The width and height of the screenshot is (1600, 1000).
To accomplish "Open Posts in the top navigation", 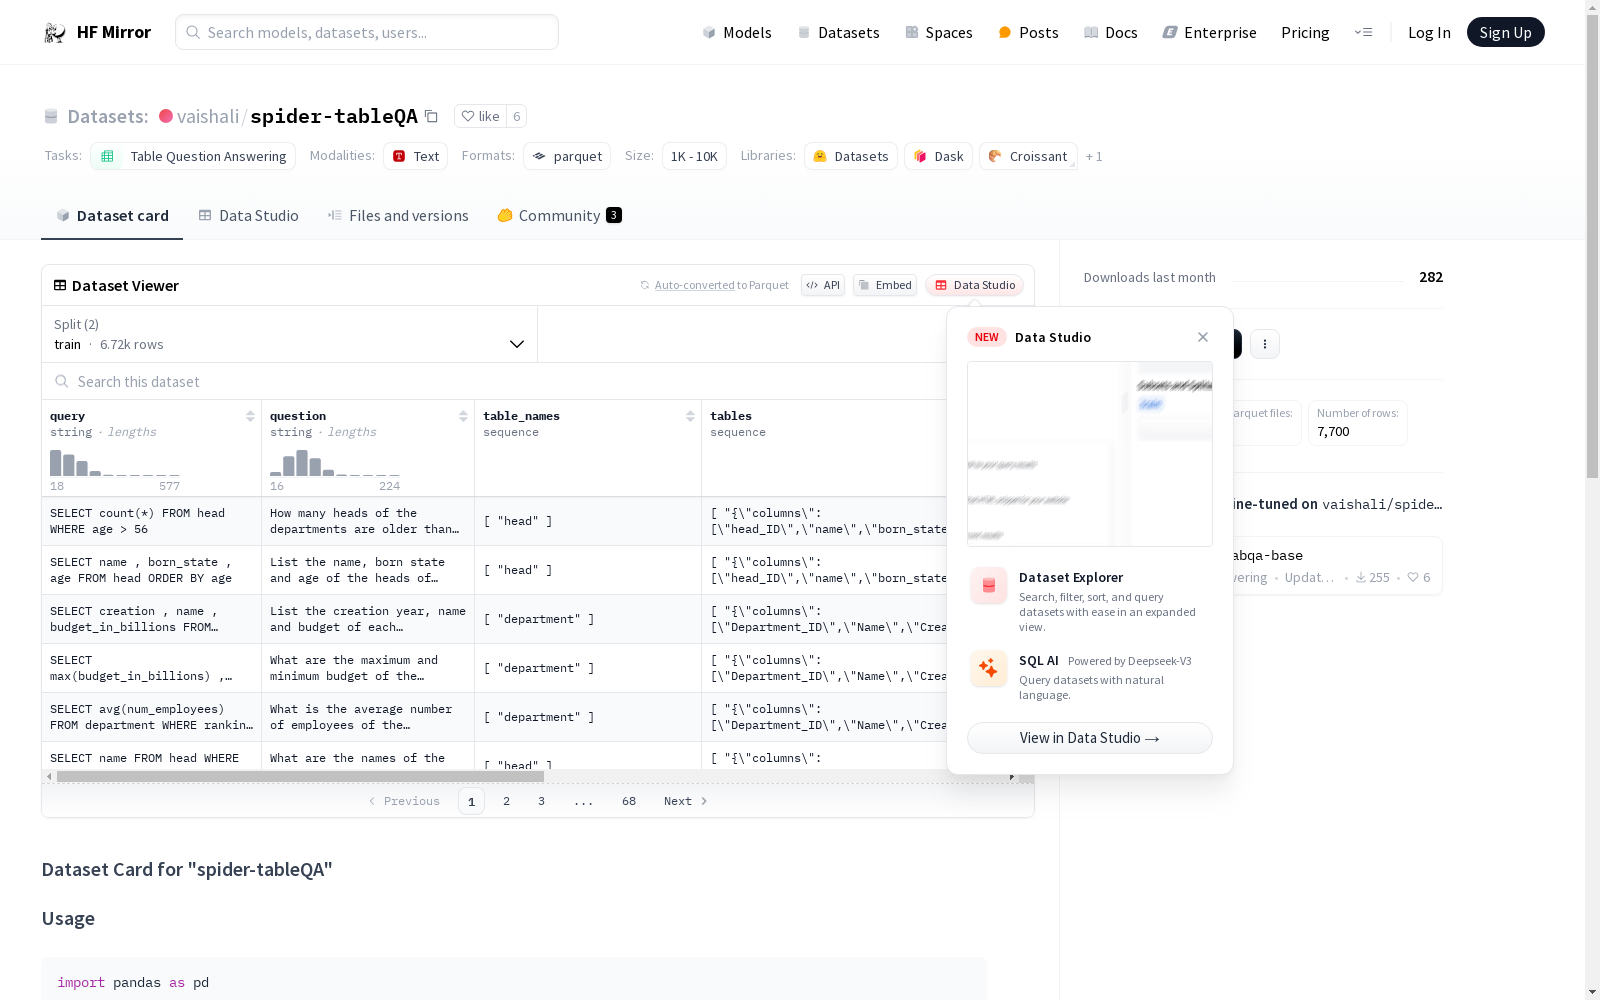I will [x=1028, y=32].
